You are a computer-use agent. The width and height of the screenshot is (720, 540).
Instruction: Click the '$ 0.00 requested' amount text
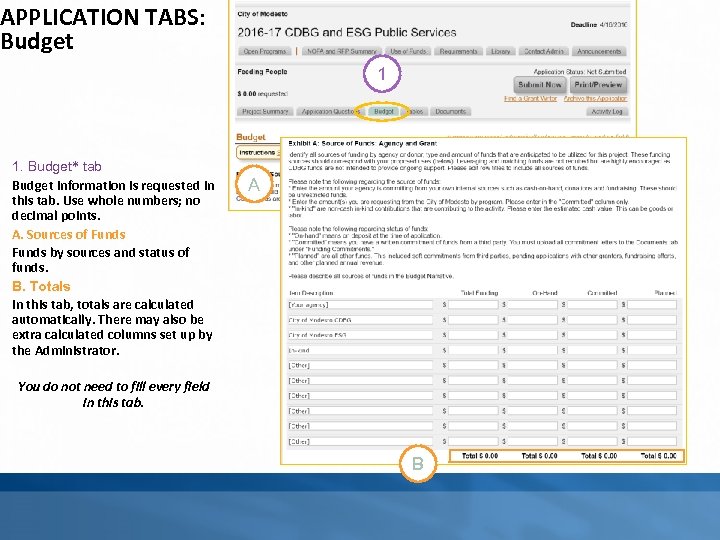click(262, 94)
